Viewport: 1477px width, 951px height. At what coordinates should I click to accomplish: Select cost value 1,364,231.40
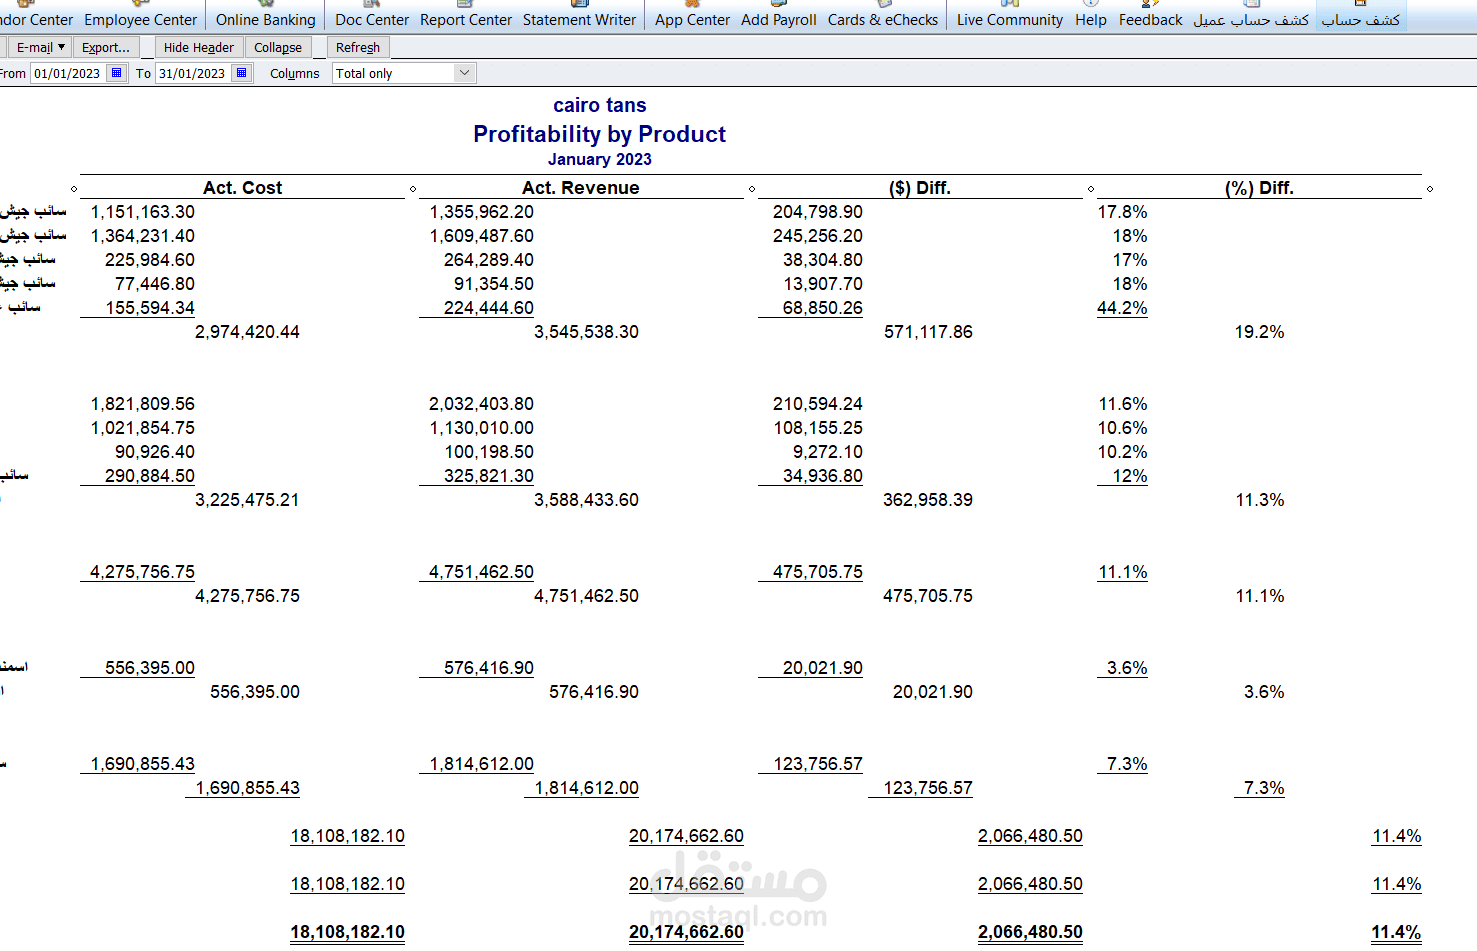tap(143, 236)
